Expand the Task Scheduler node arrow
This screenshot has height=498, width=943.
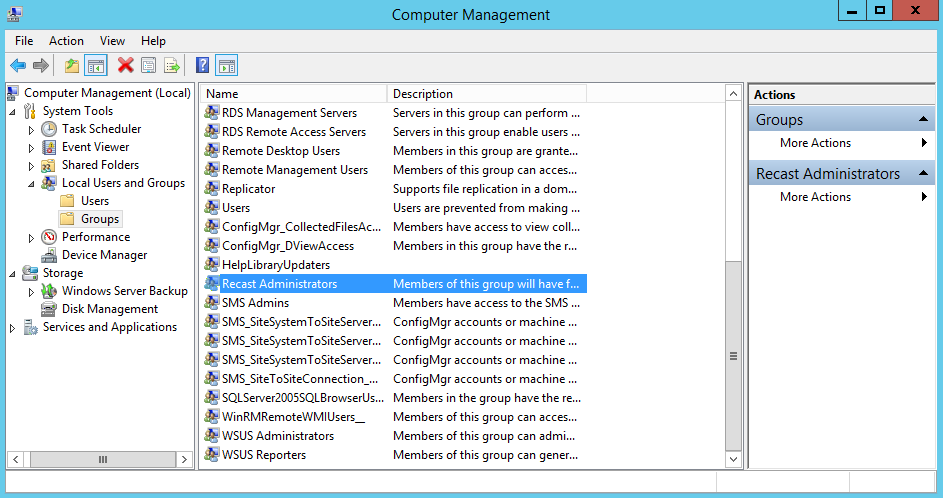click(x=31, y=130)
